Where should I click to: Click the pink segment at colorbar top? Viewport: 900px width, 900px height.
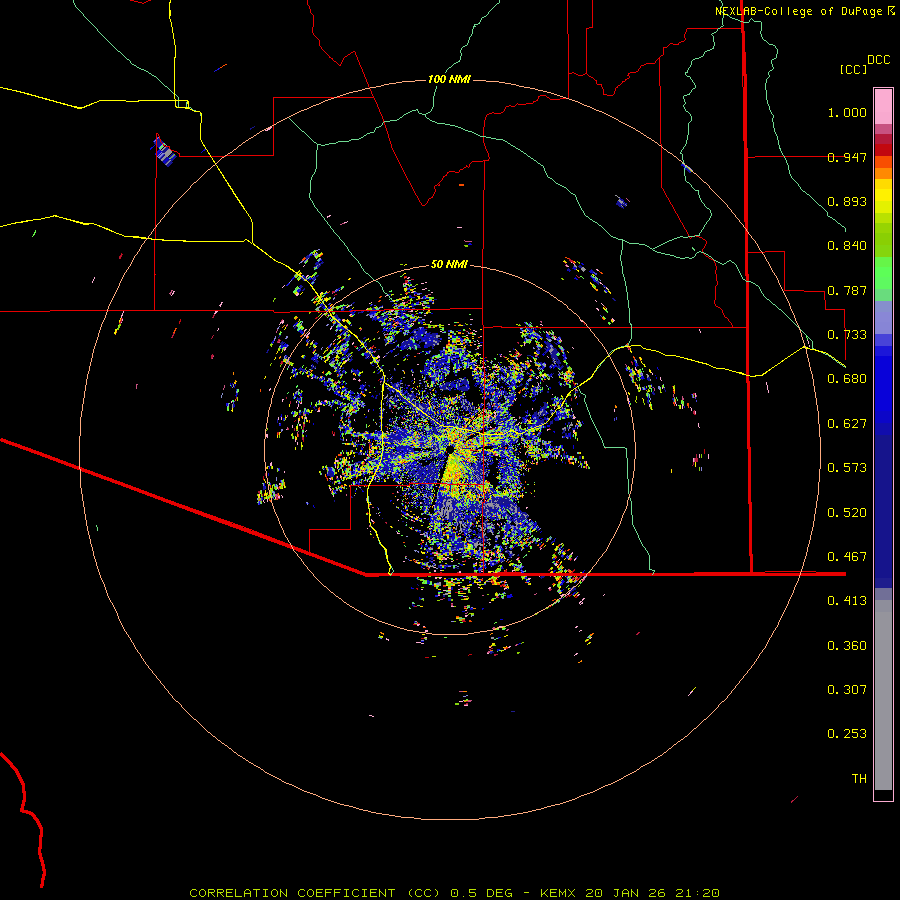[883, 106]
